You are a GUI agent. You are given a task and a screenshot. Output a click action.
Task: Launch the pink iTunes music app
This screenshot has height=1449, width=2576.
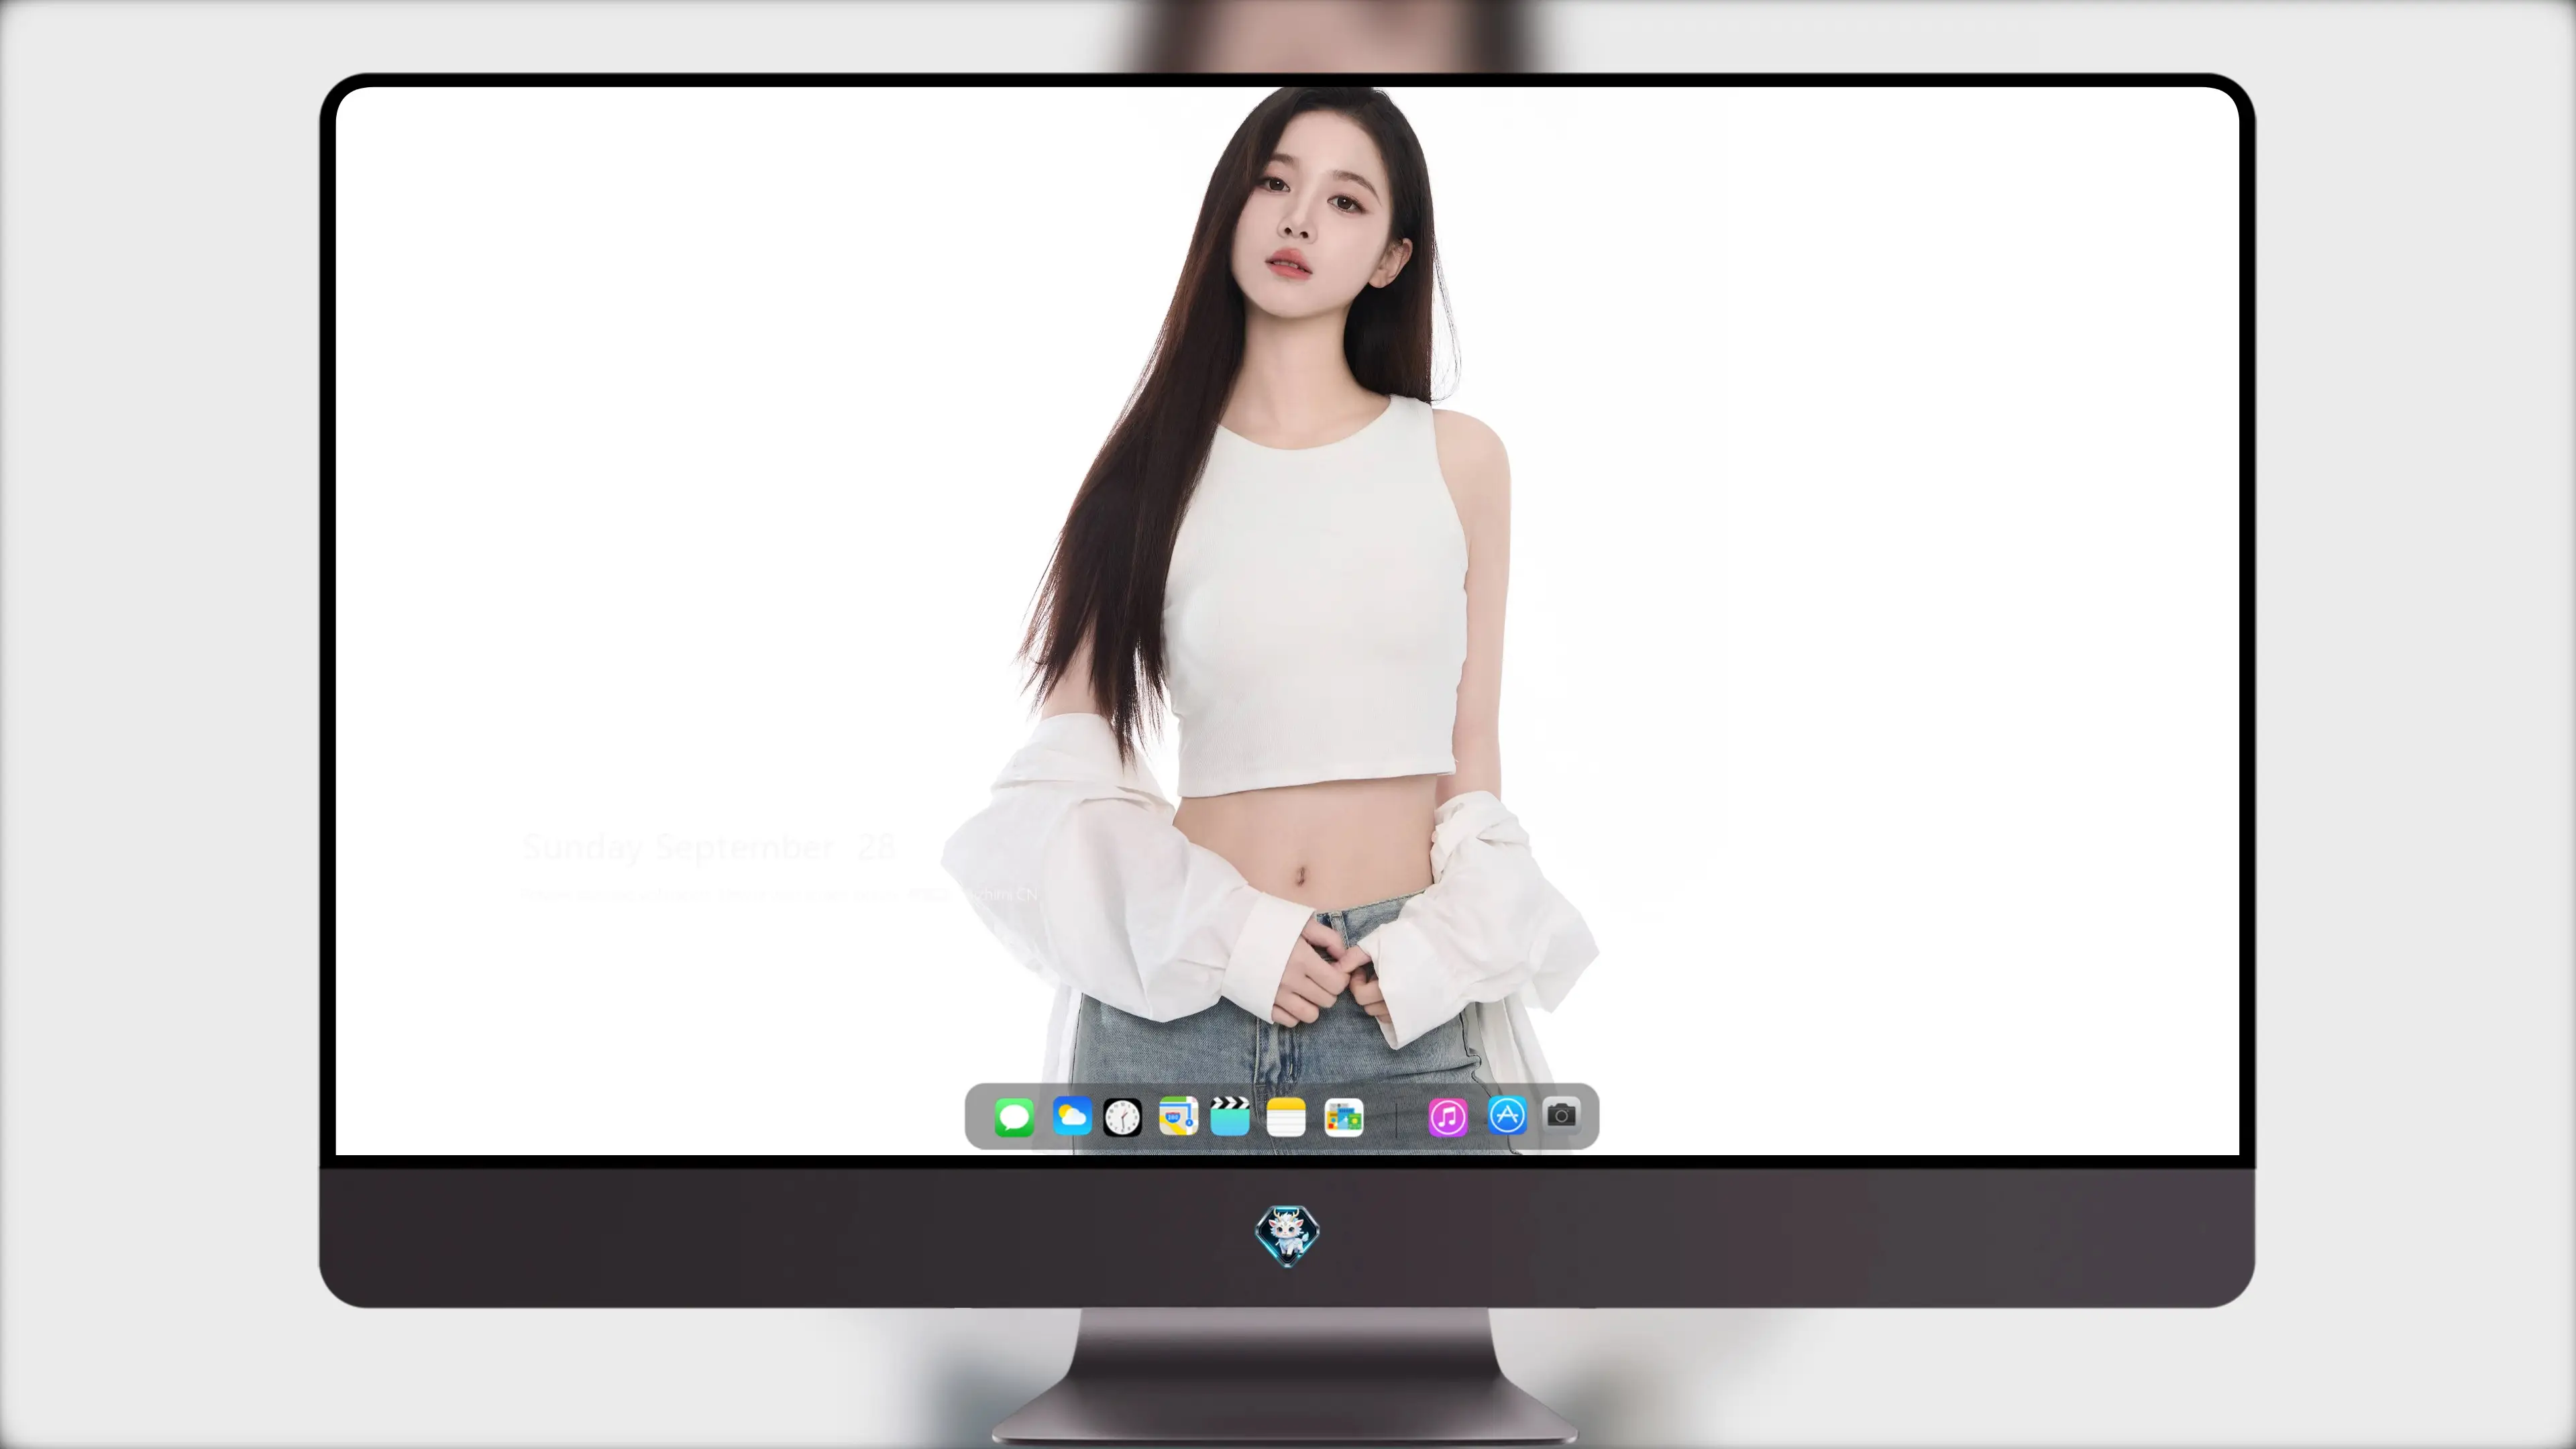click(1448, 1117)
